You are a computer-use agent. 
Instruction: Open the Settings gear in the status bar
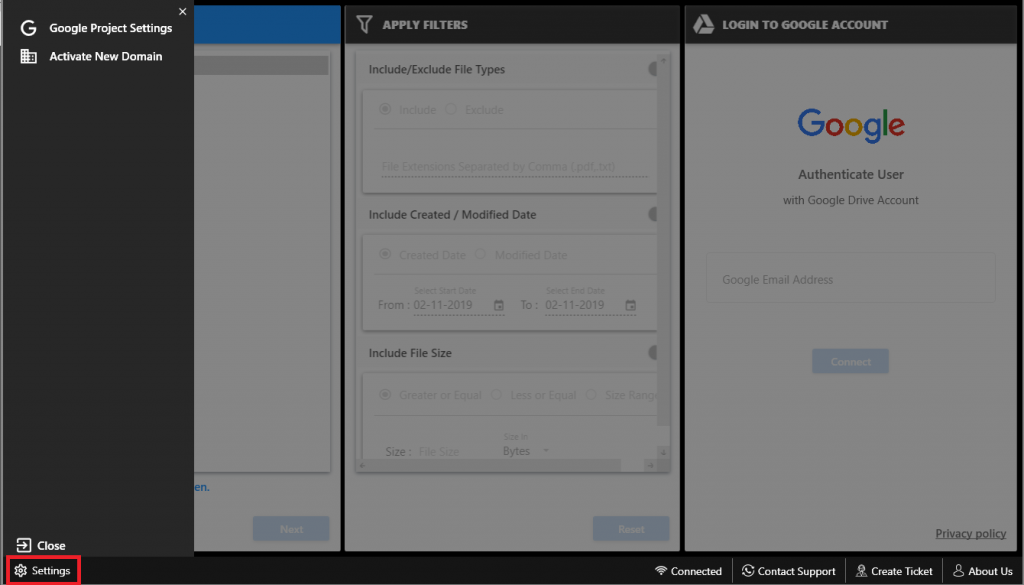[42, 571]
